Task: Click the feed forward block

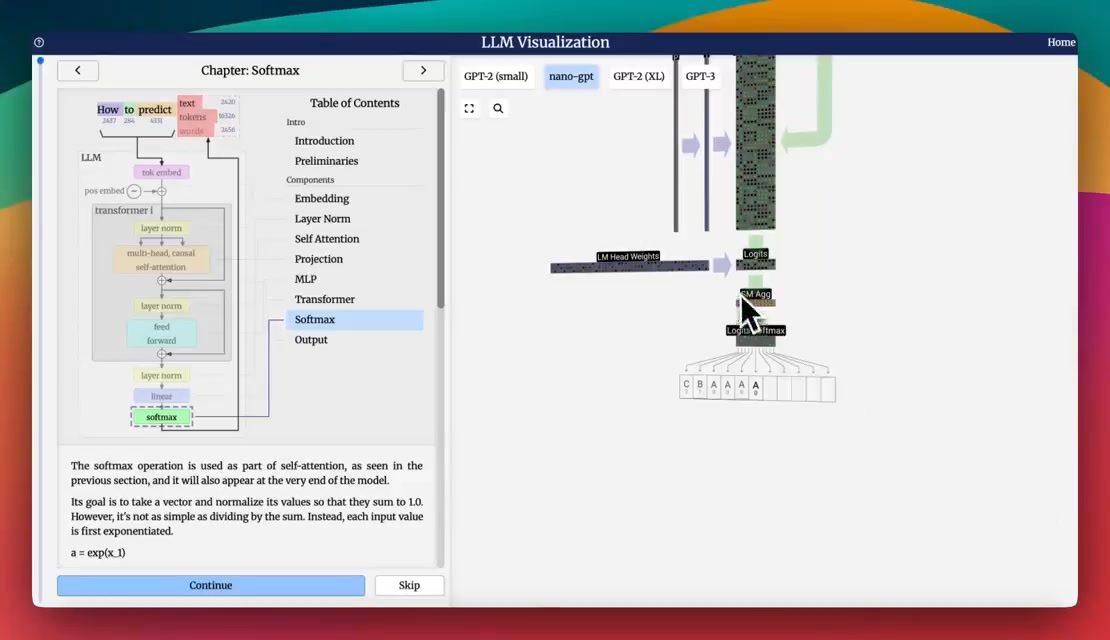Action: point(161,333)
